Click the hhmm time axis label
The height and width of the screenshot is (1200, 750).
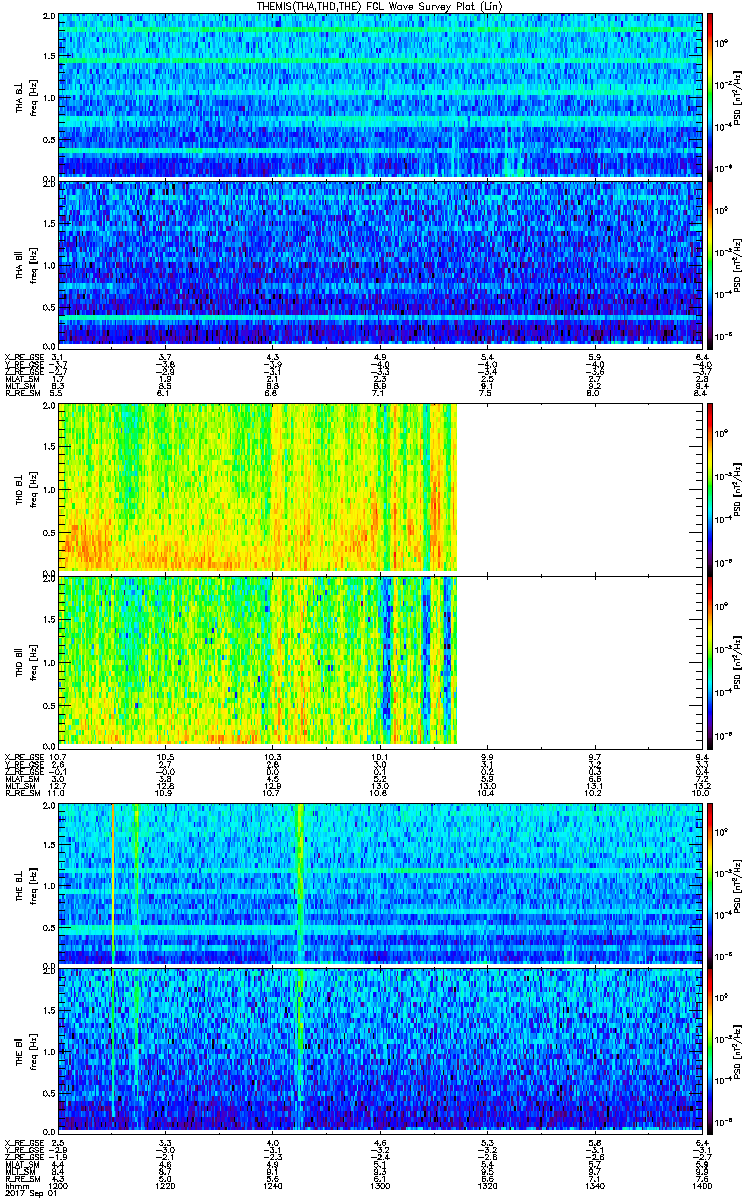point(17,1185)
